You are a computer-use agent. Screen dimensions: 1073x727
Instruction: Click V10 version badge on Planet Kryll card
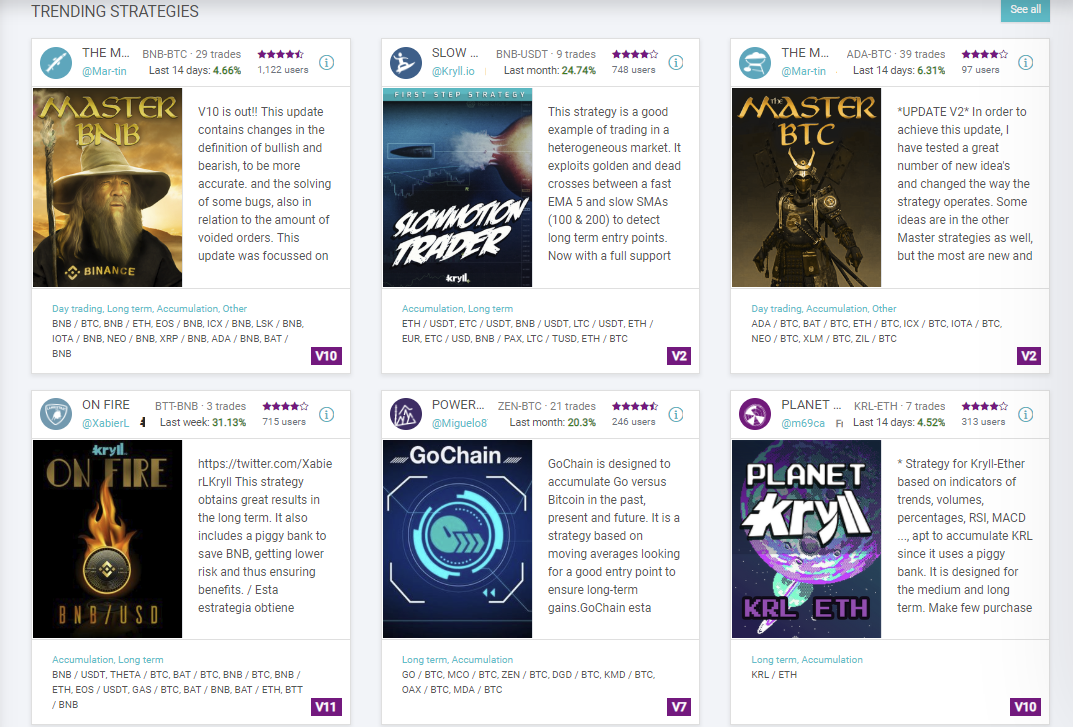coord(1025,707)
